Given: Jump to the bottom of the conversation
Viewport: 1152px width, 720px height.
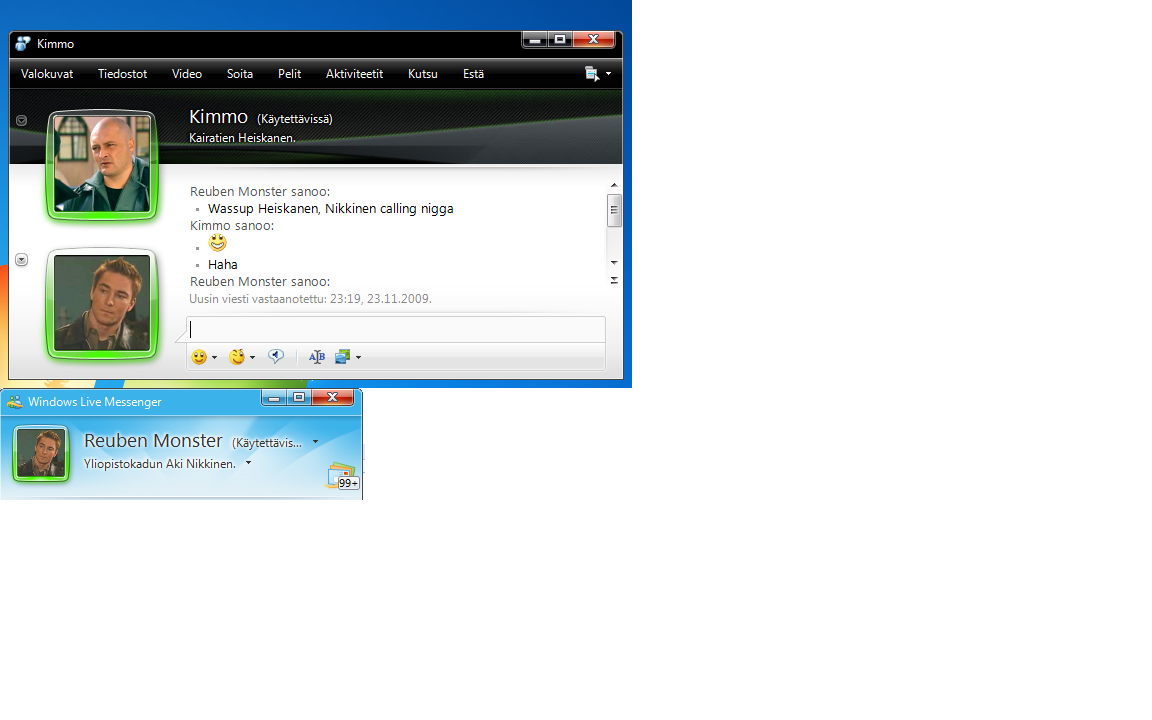Looking at the screenshot, I should (x=614, y=280).
